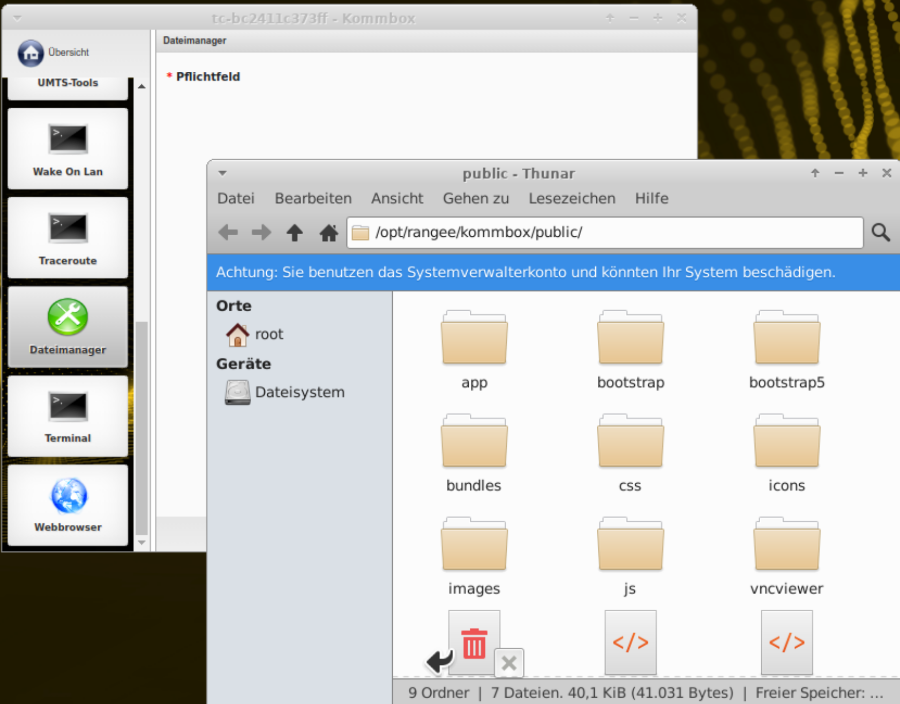Go to parent folder with up arrow
Viewport: 900px width, 704px height.
click(294, 233)
